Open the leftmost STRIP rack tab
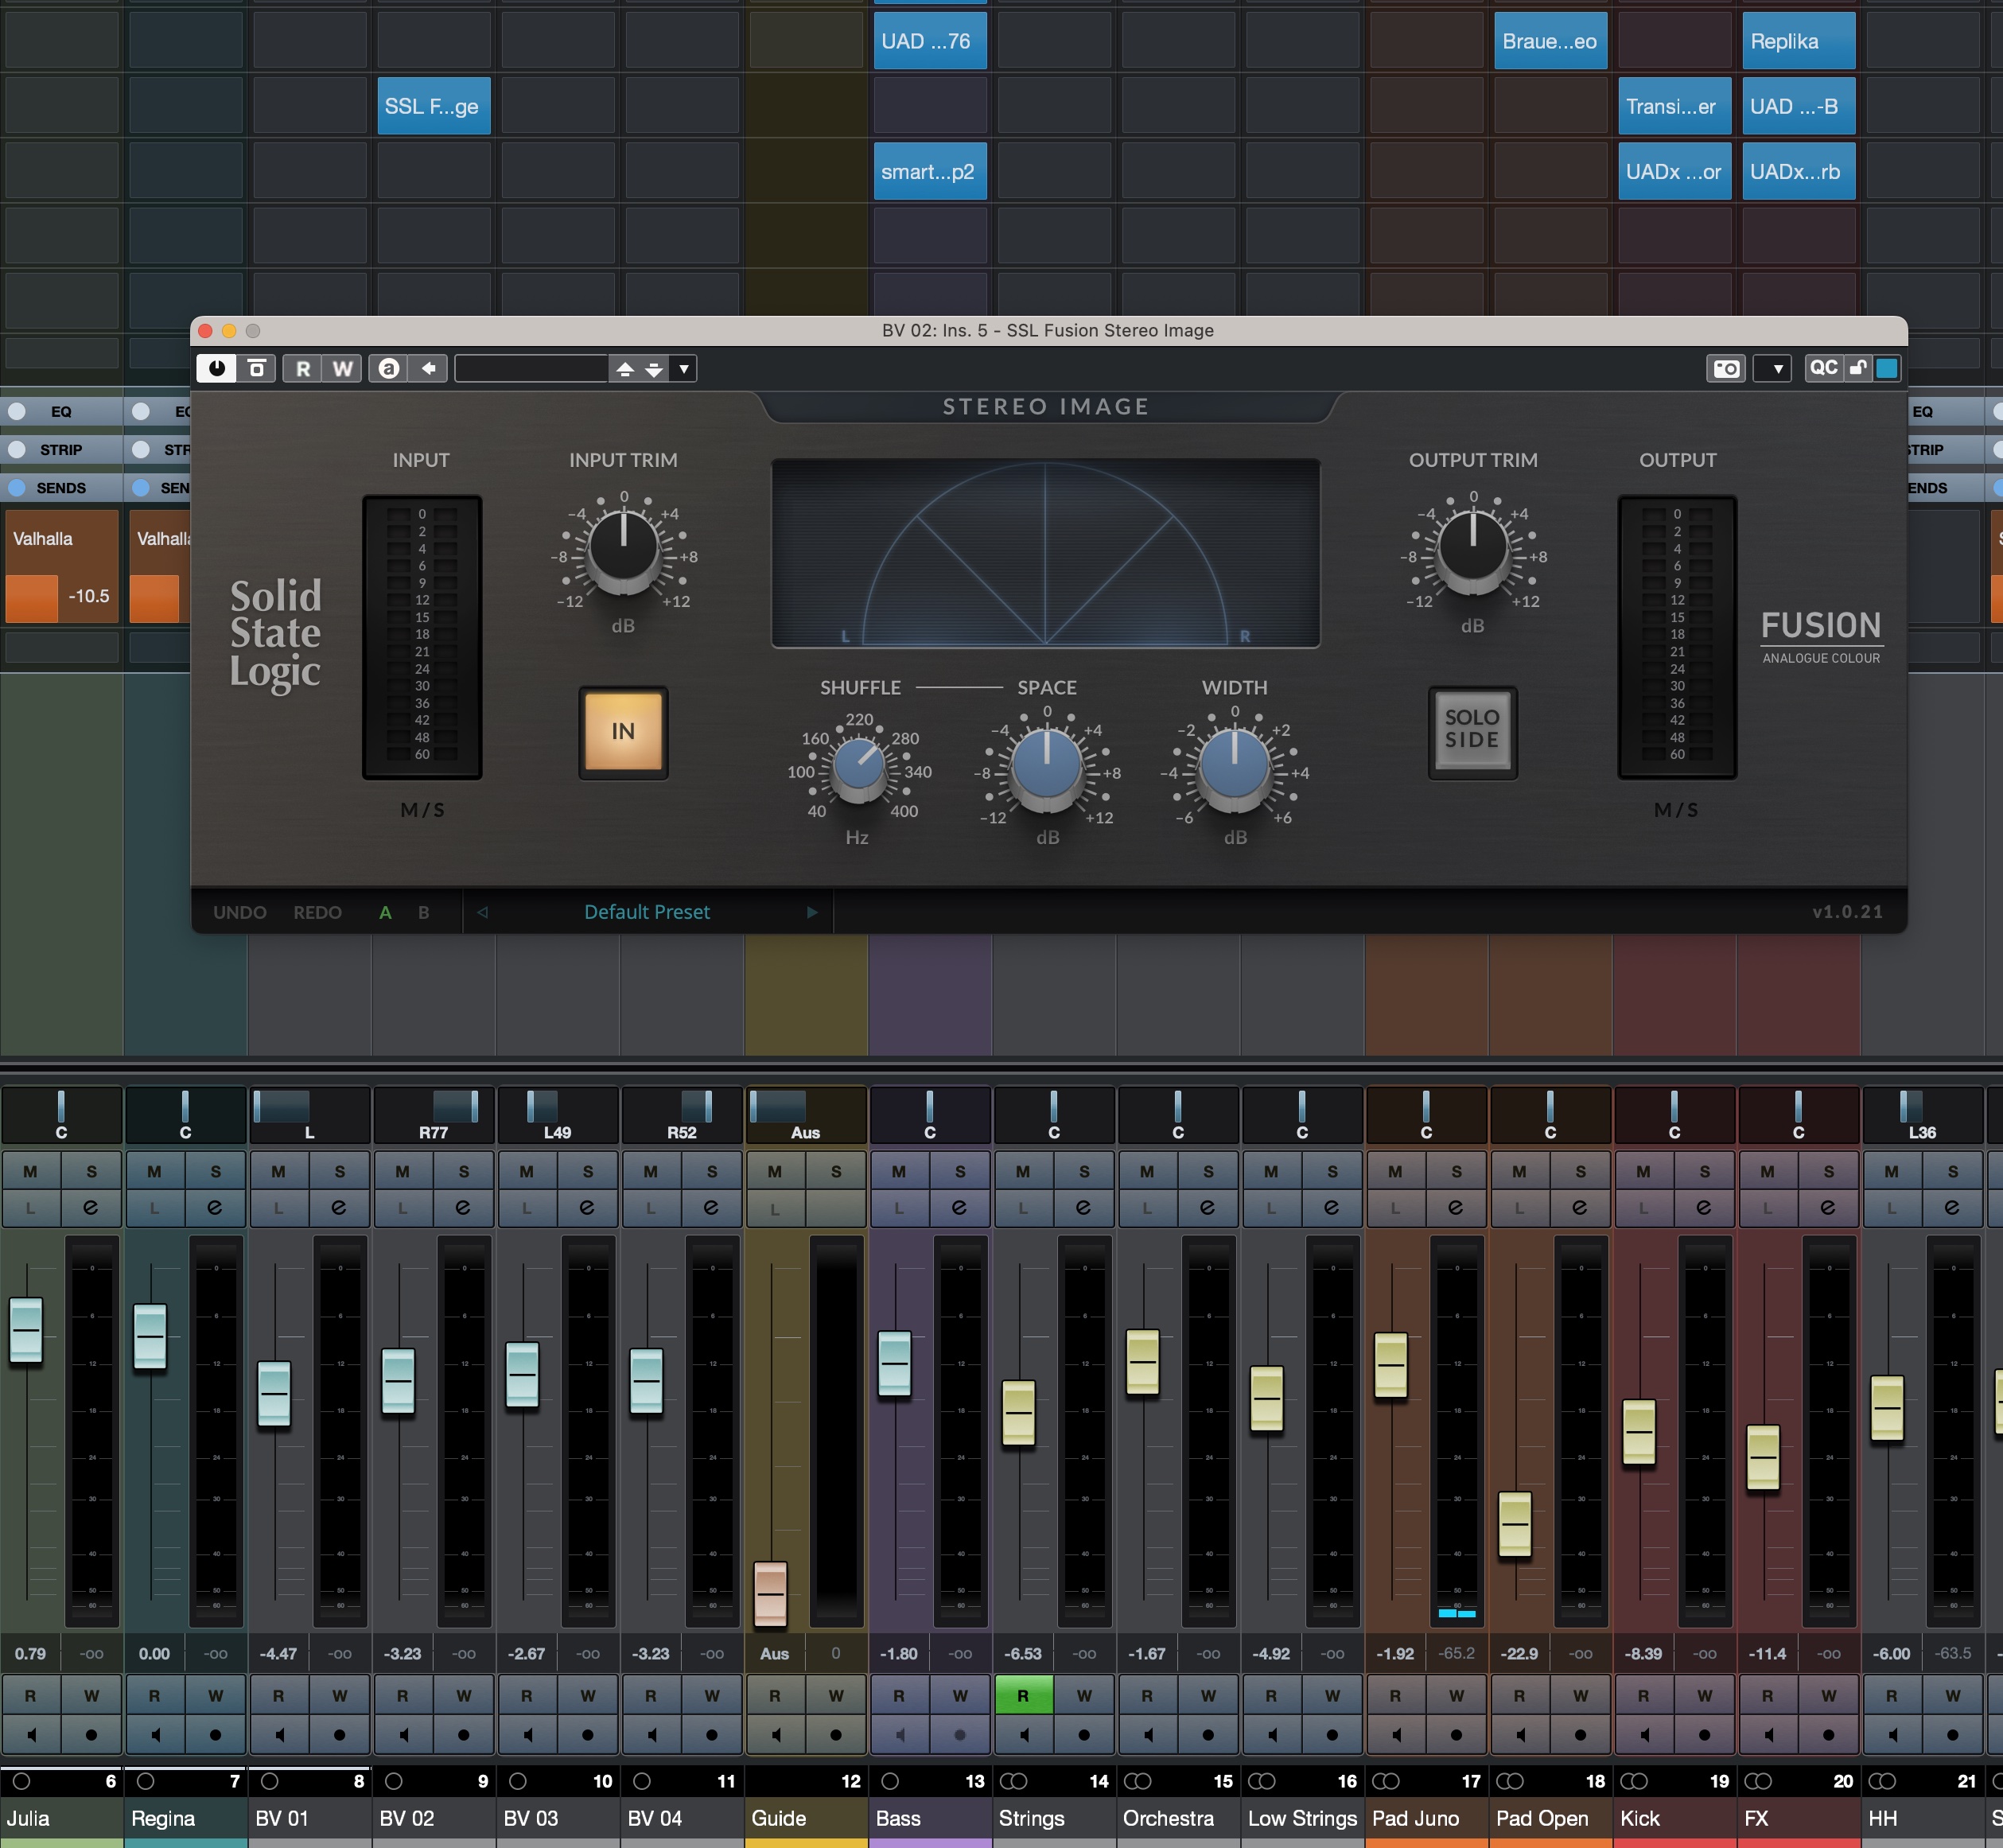Viewport: 2003px width, 1848px height. (61, 450)
